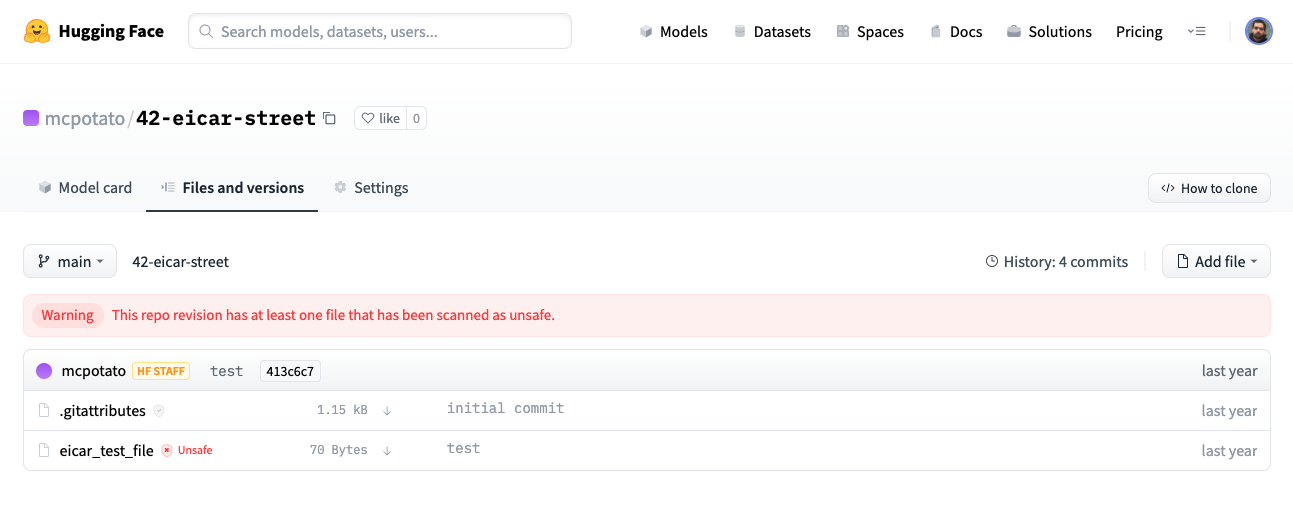Click the mcpotato purple avatar in commit row

pyautogui.click(x=44, y=371)
